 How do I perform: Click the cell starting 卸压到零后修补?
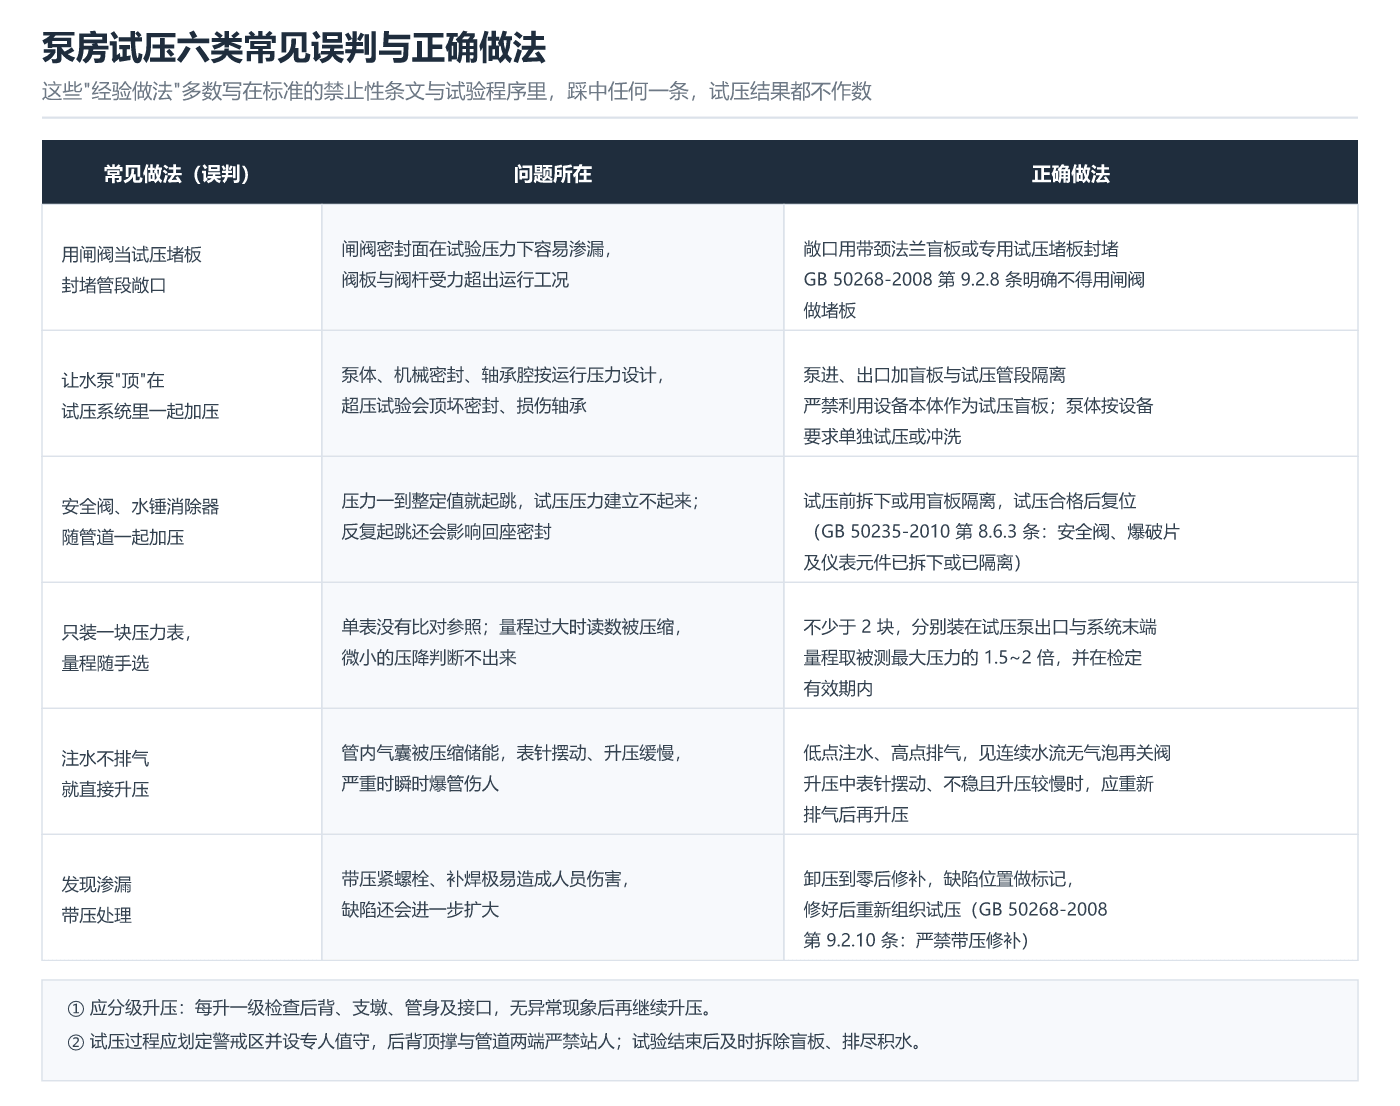pyautogui.click(x=1071, y=898)
